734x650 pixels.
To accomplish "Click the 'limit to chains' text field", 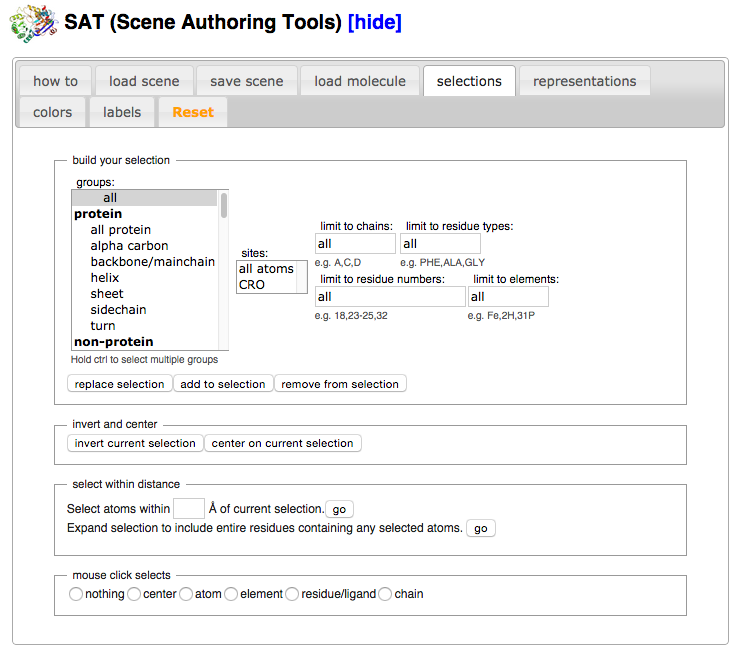I will 355,244.
